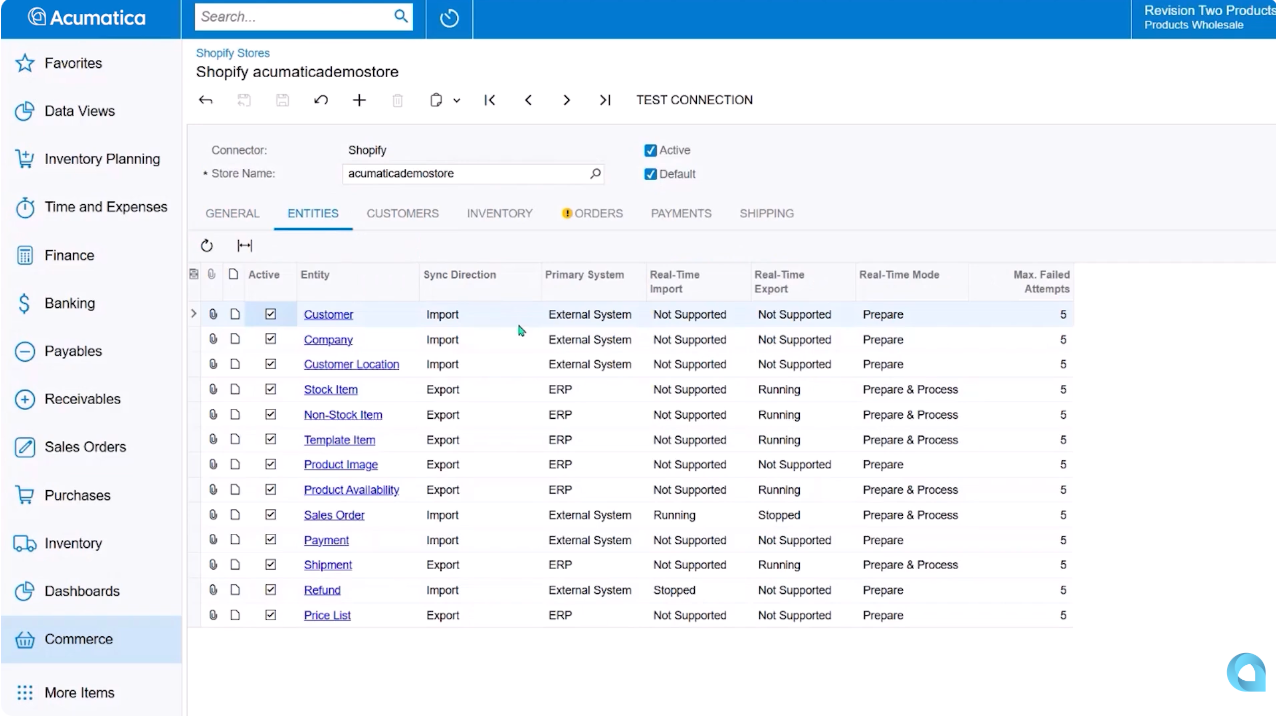Refresh the entities grid
The image size is (1276, 720).
(207, 245)
